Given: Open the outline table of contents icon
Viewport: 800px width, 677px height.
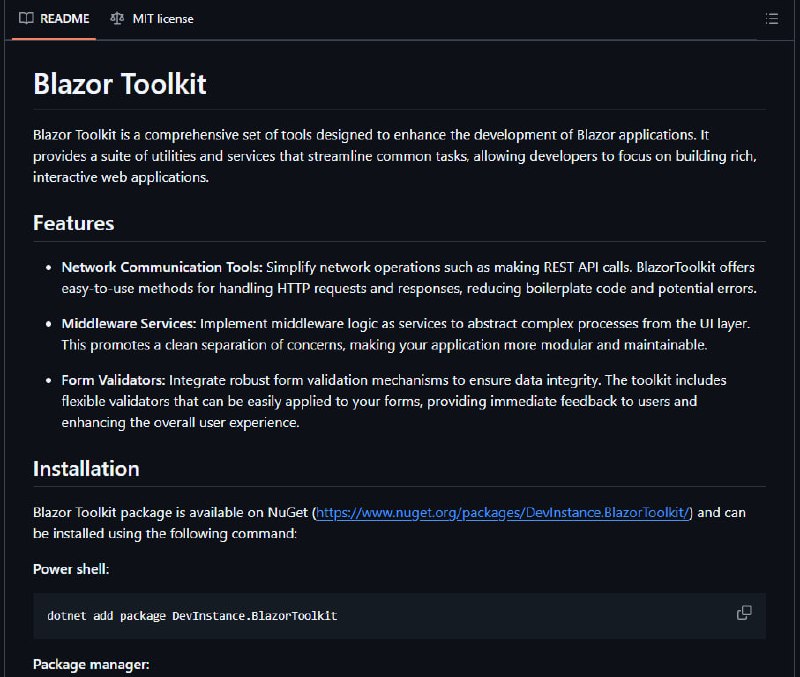Looking at the screenshot, I should click(771, 19).
